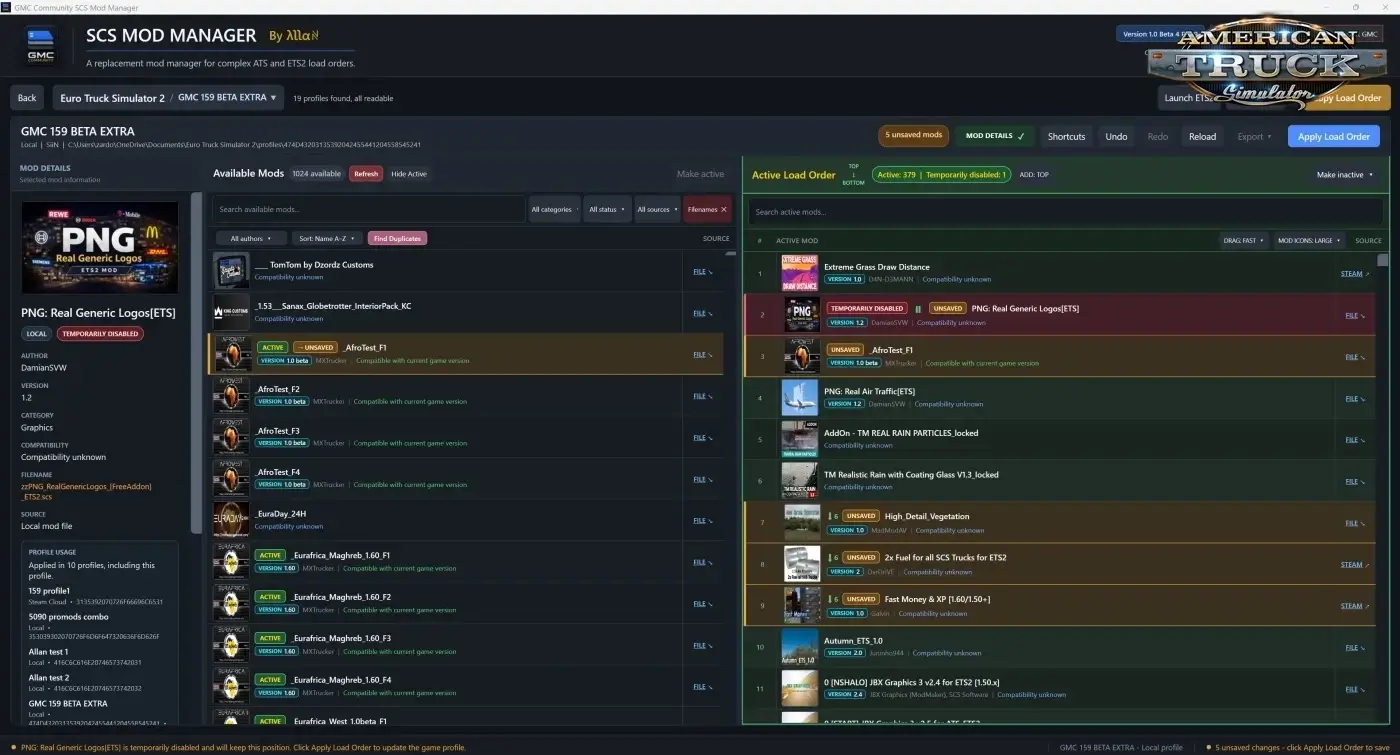The image size is (1400, 755).
Task: Open the MOD ICONS: LARGE dropdown
Action: coord(1309,240)
